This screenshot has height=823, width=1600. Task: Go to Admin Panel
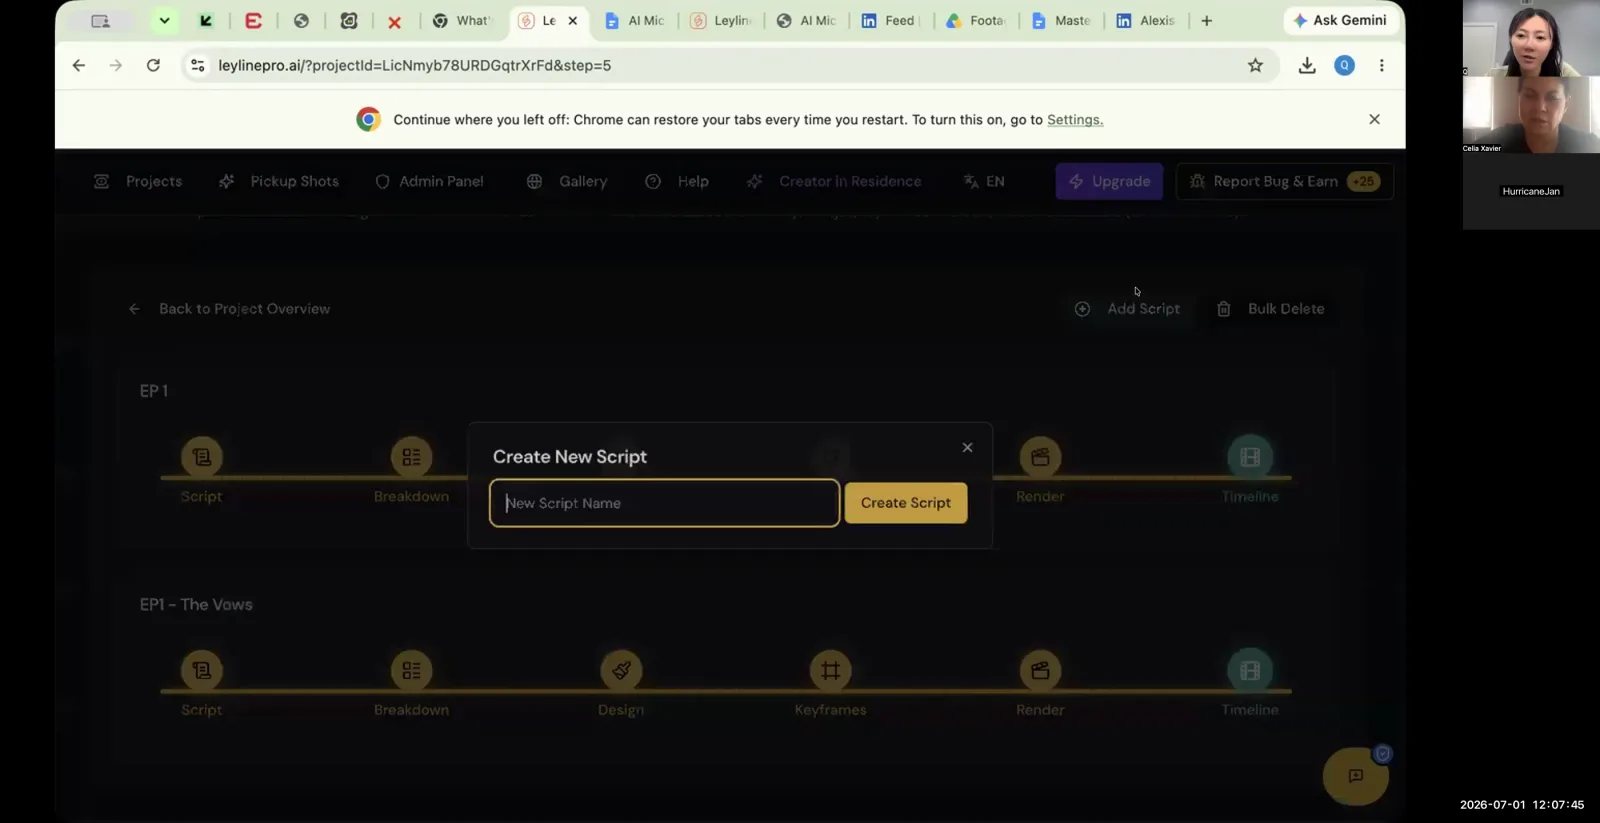tap(429, 181)
